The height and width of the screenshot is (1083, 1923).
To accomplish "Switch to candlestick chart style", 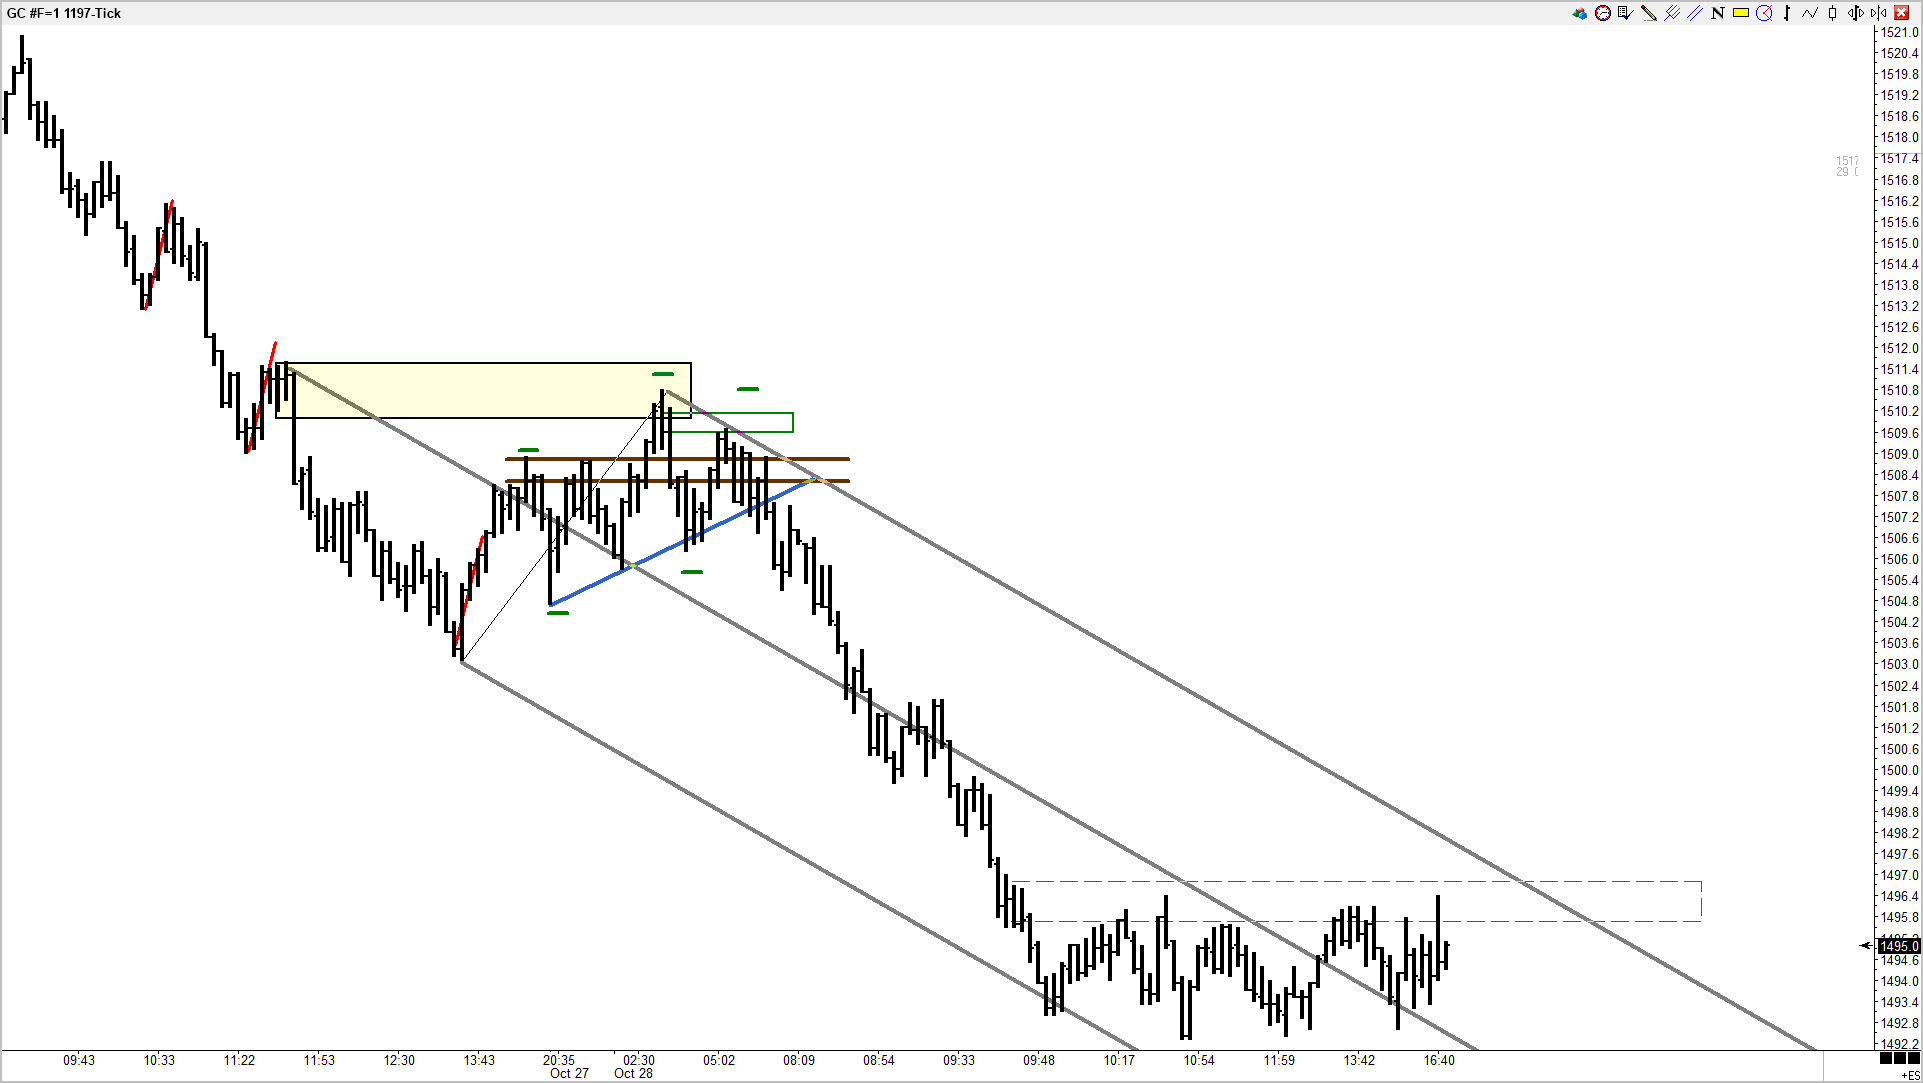I will [1832, 13].
